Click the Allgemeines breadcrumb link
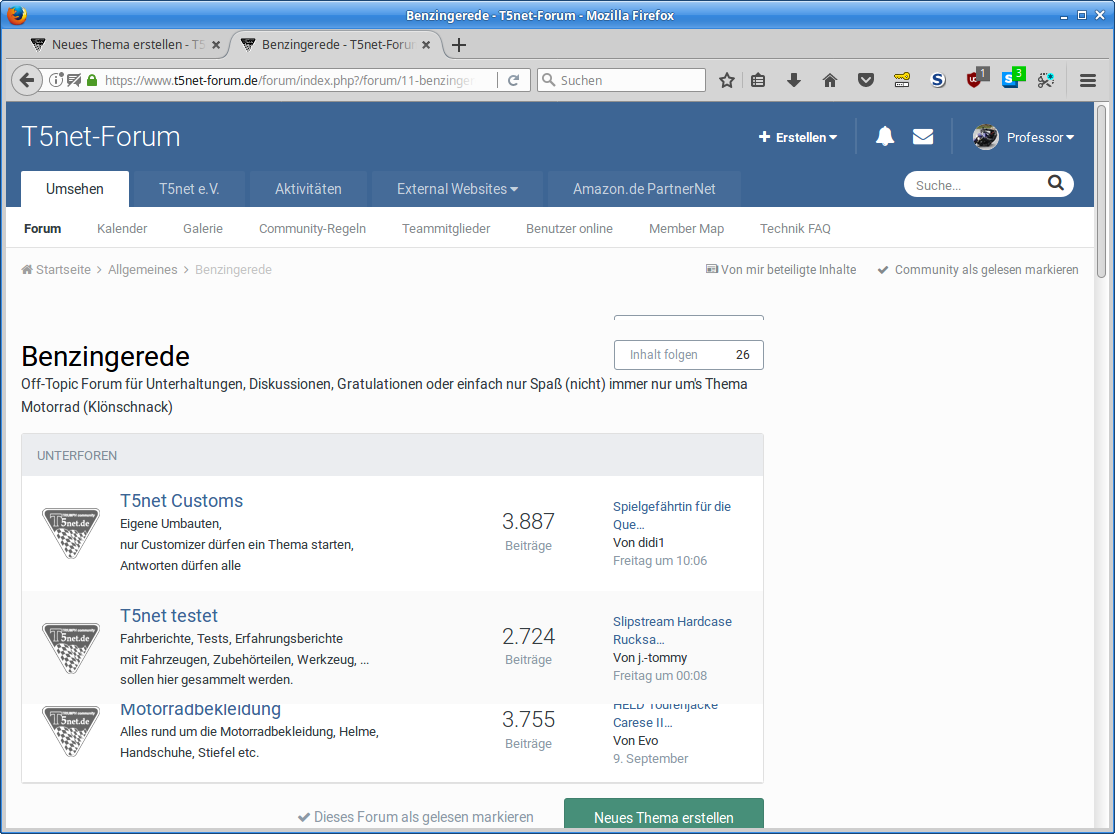Image resolution: width=1115 pixels, height=834 pixels. pos(143,269)
